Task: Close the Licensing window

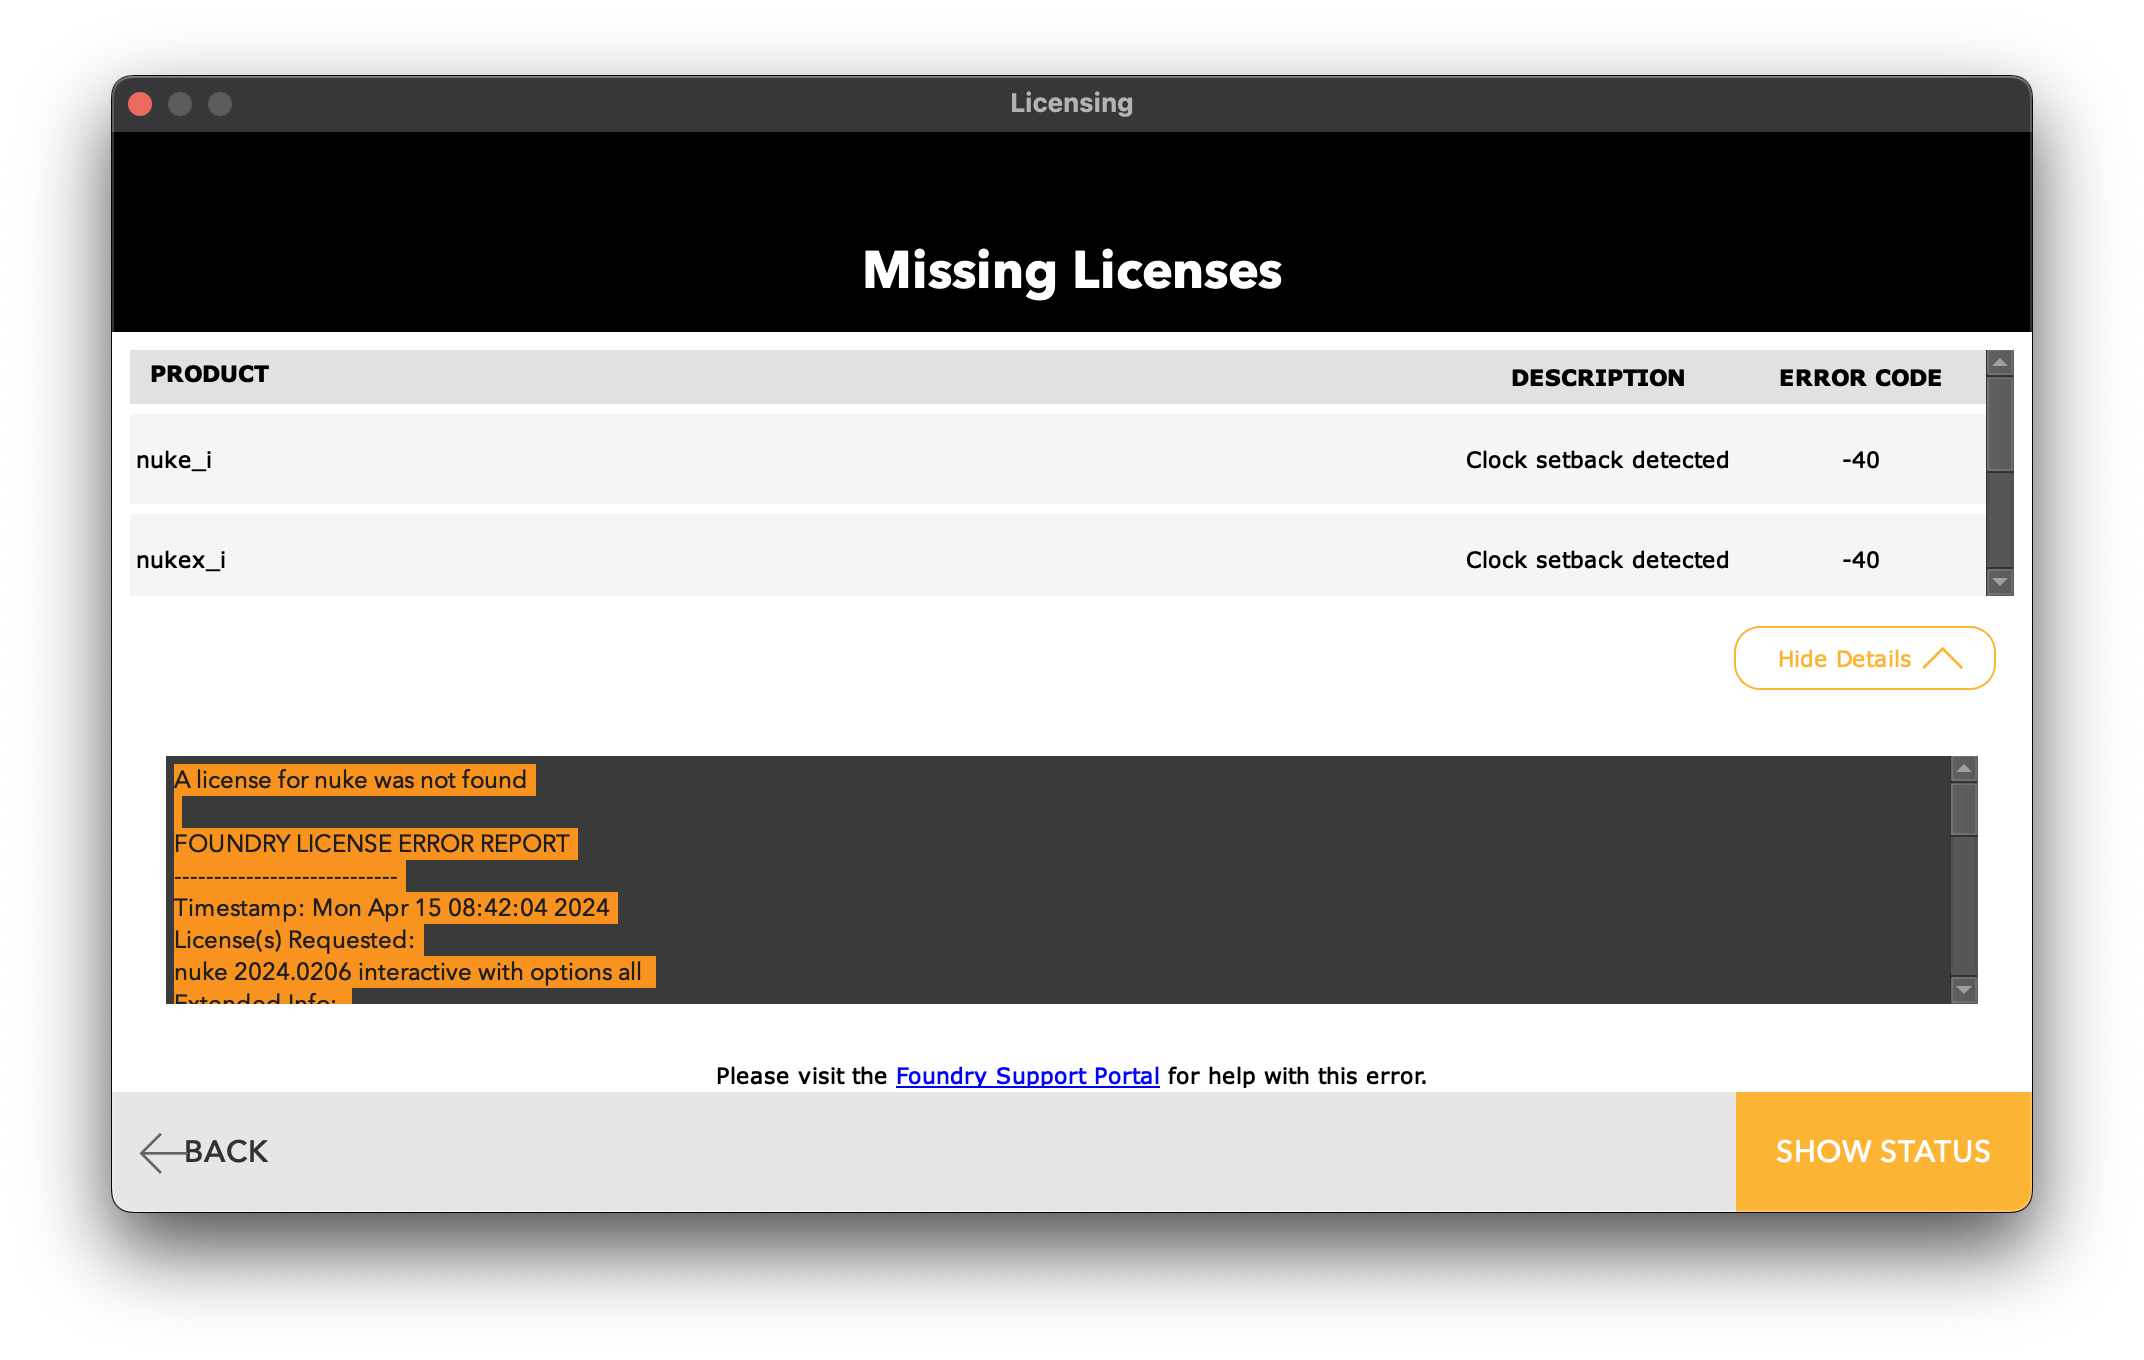Action: 140,104
